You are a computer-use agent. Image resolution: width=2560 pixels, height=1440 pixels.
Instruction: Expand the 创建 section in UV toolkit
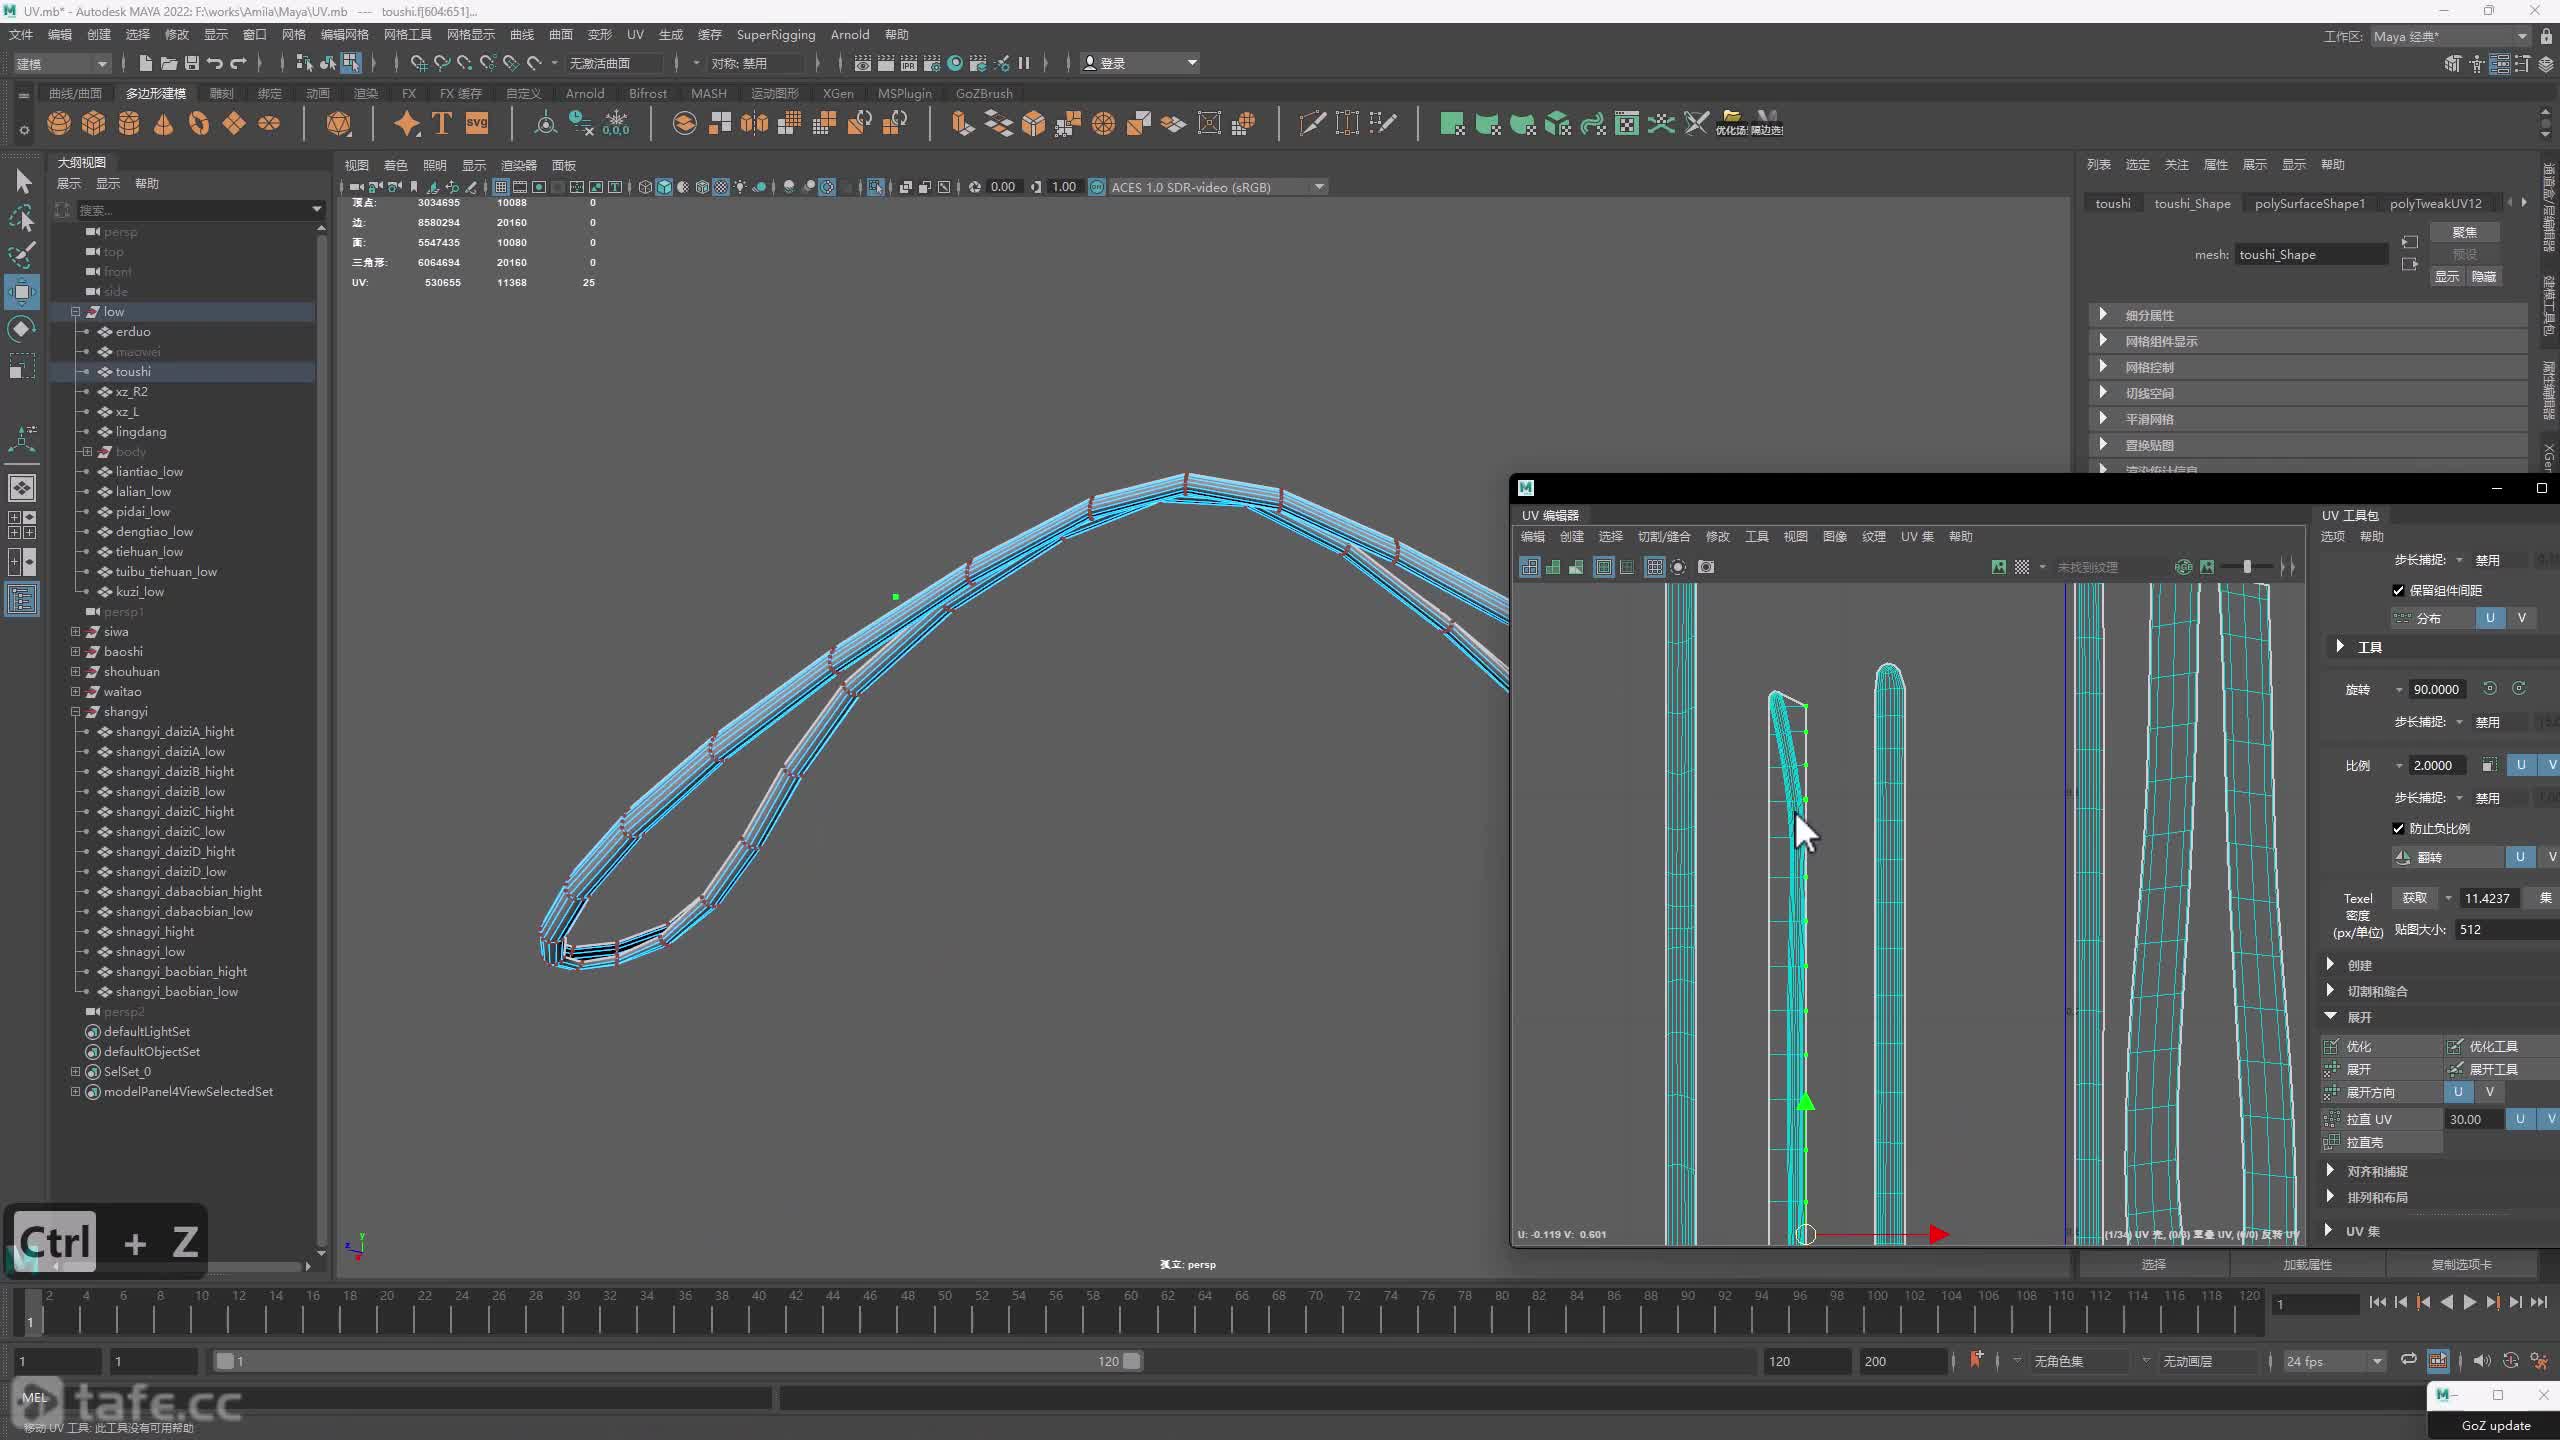click(2331, 965)
